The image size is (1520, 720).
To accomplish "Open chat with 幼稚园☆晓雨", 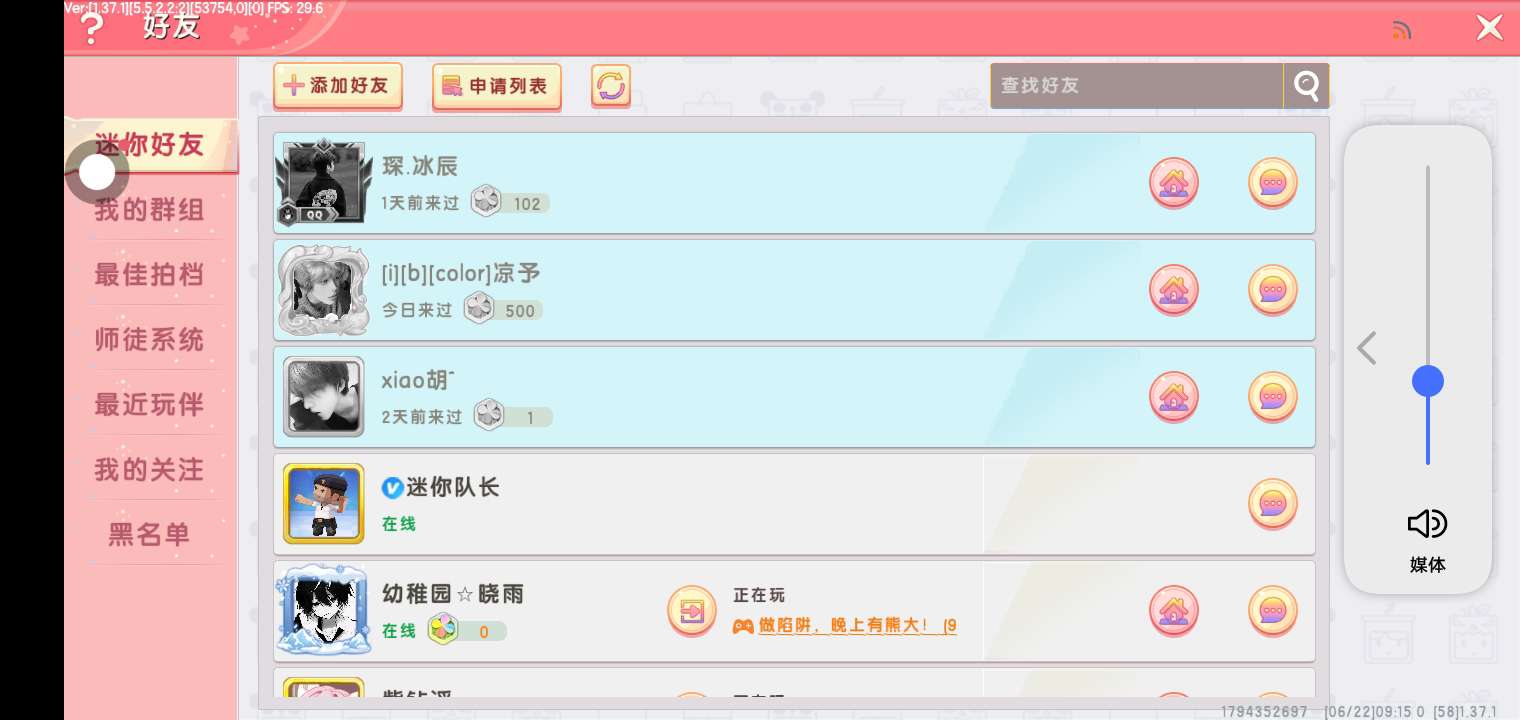I will 1272,610.
